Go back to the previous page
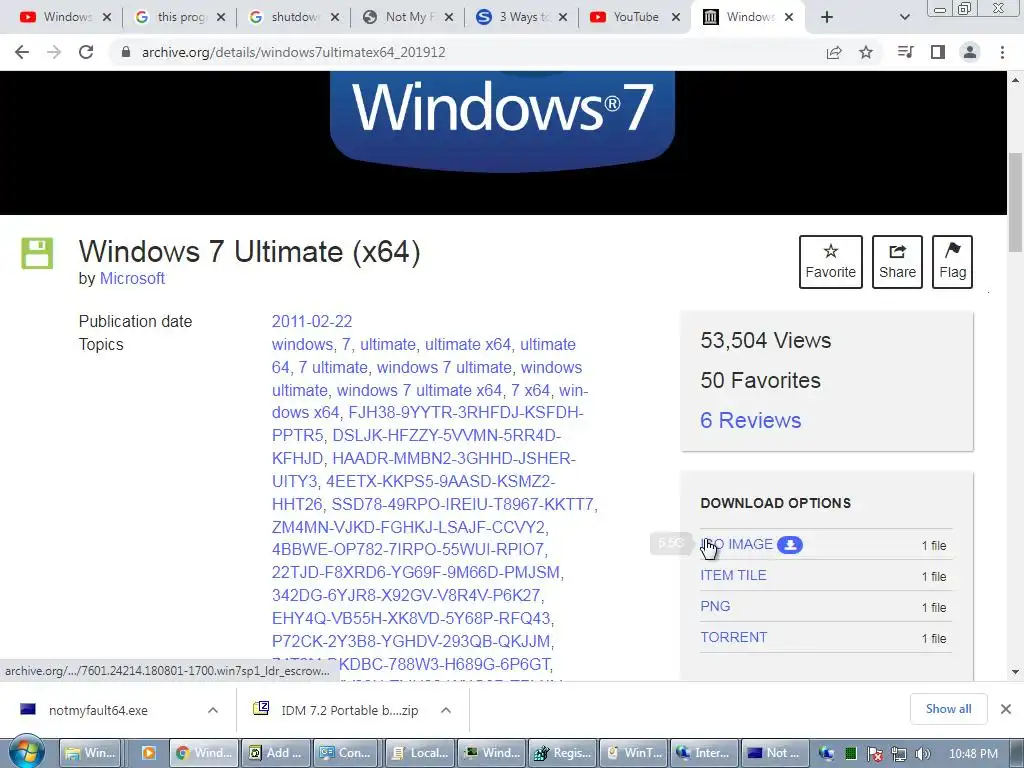Screen dimensions: 1024x768 pos(22,52)
